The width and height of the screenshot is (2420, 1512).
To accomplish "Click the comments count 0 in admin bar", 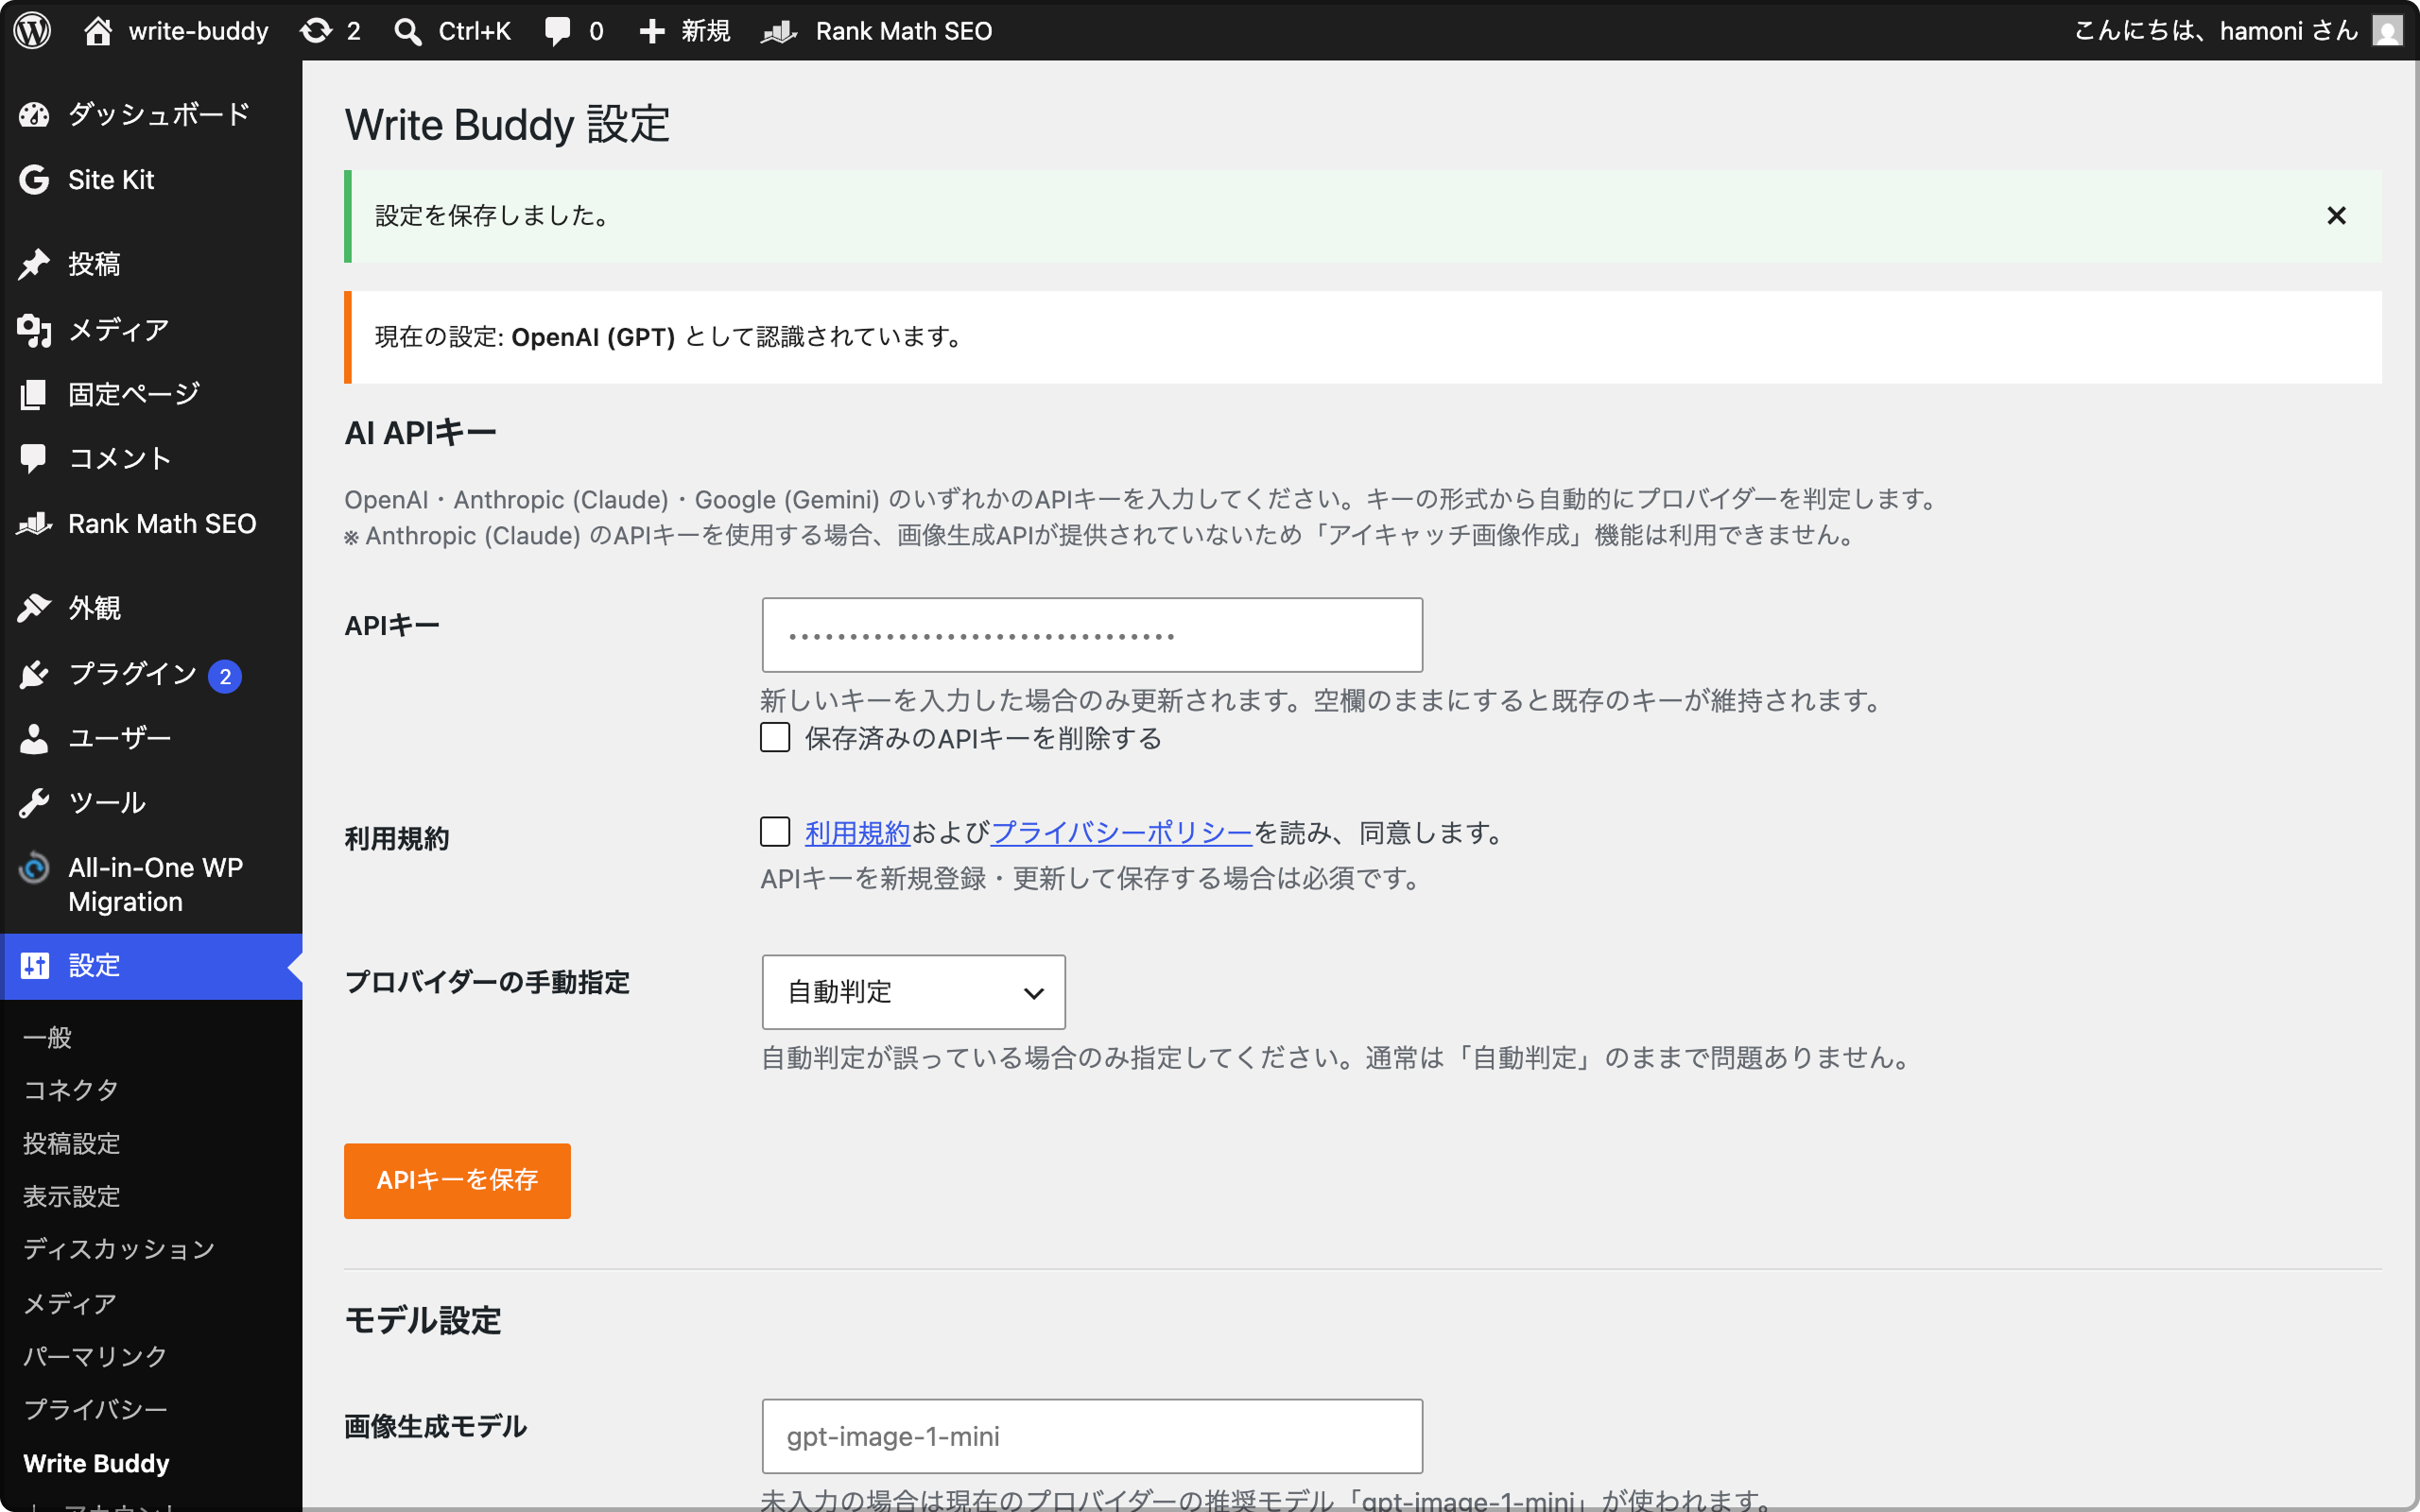I will [x=596, y=31].
